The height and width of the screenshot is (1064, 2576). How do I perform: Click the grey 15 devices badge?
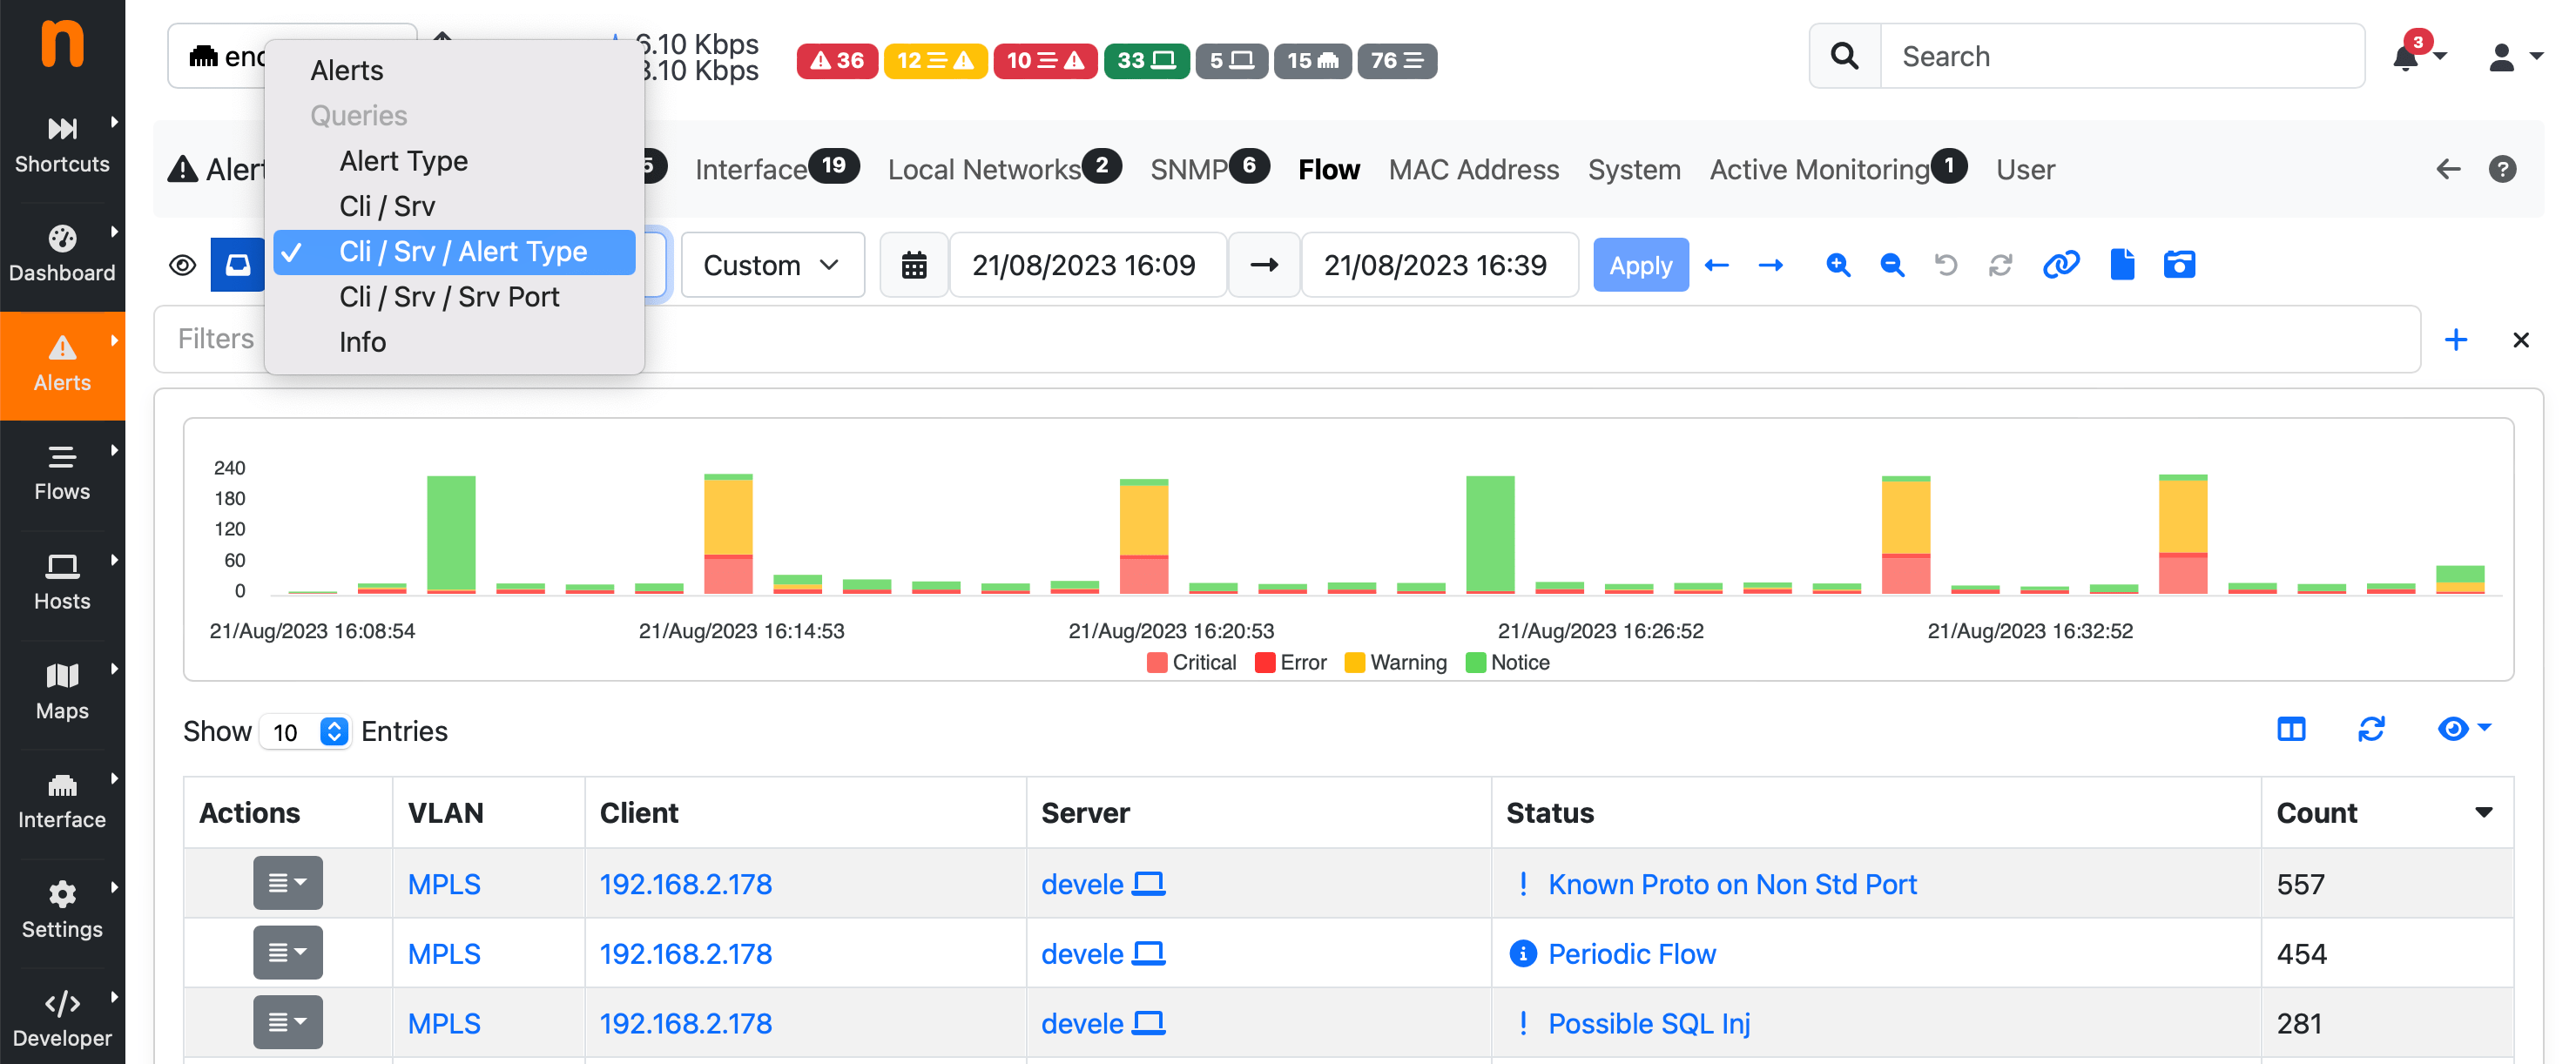coord(1312,60)
